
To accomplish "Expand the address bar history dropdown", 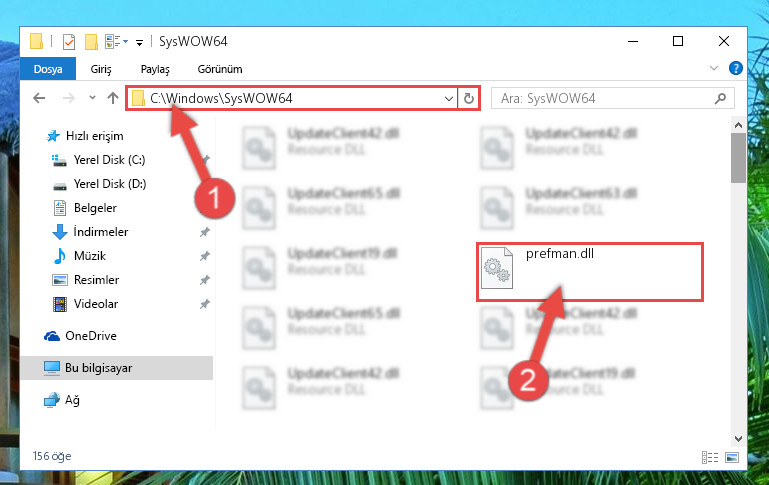I will 448,99.
